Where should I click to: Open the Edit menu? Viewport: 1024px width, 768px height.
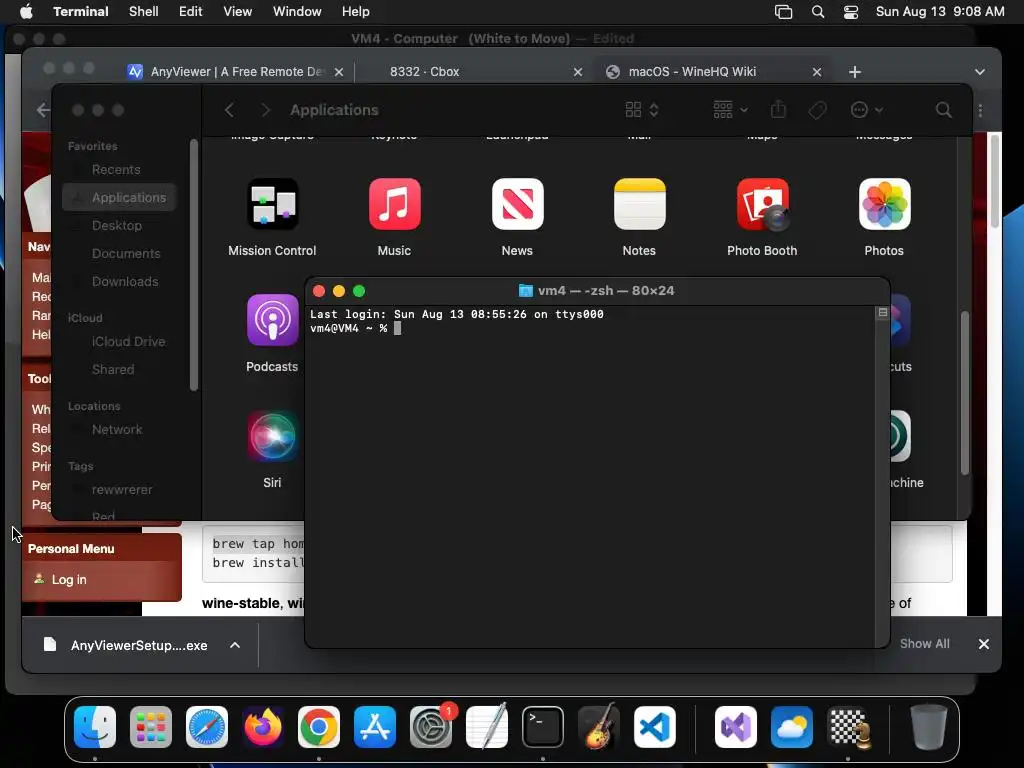tap(191, 12)
